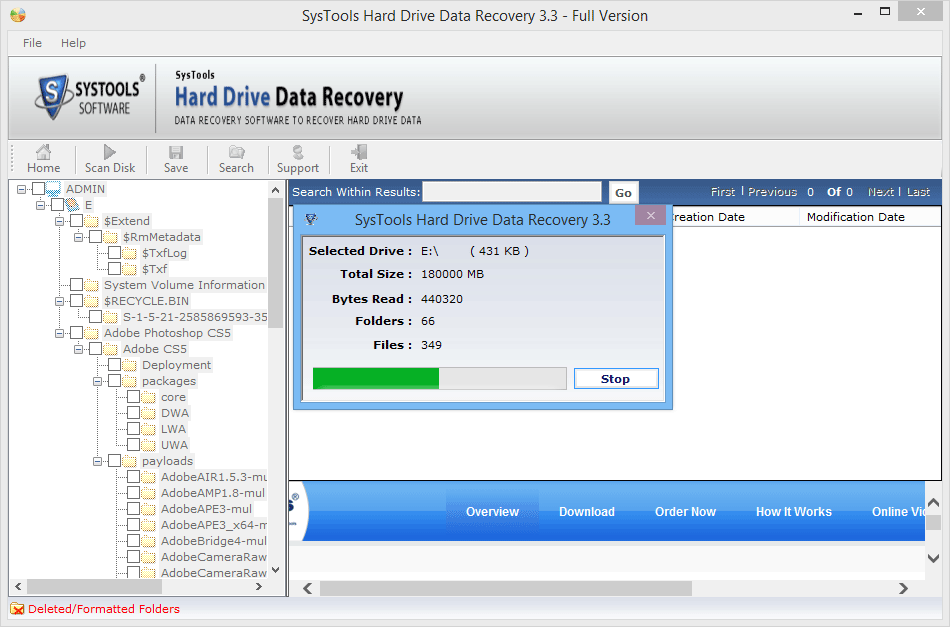Image resolution: width=950 pixels, height=627 pixels.
Task: Click the E drive icon in the tree
Action: coord(72,205)
